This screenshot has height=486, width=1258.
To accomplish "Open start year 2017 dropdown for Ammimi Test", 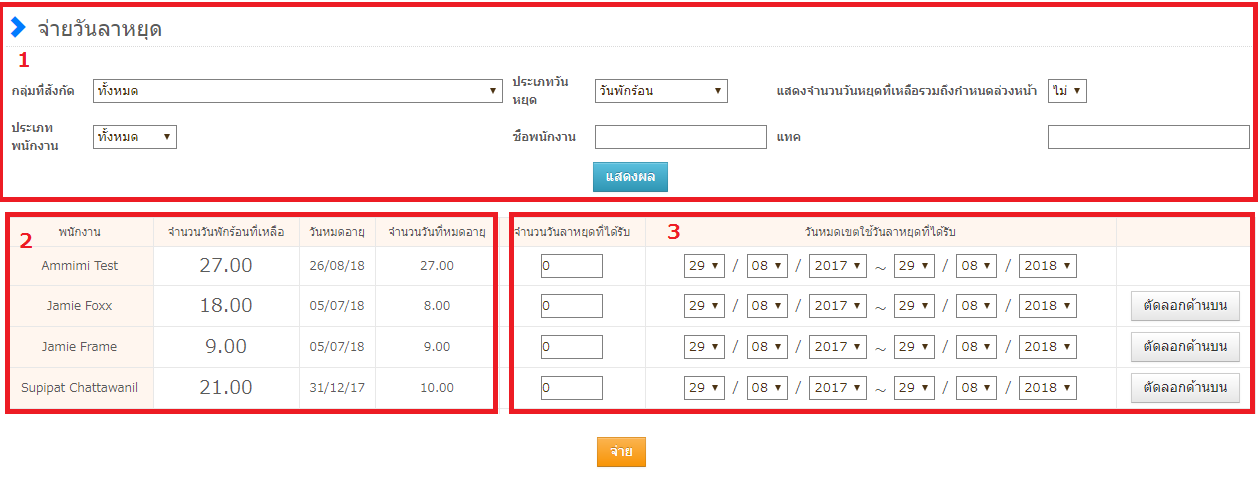I will pyautogui.click(x=837, y=266).
